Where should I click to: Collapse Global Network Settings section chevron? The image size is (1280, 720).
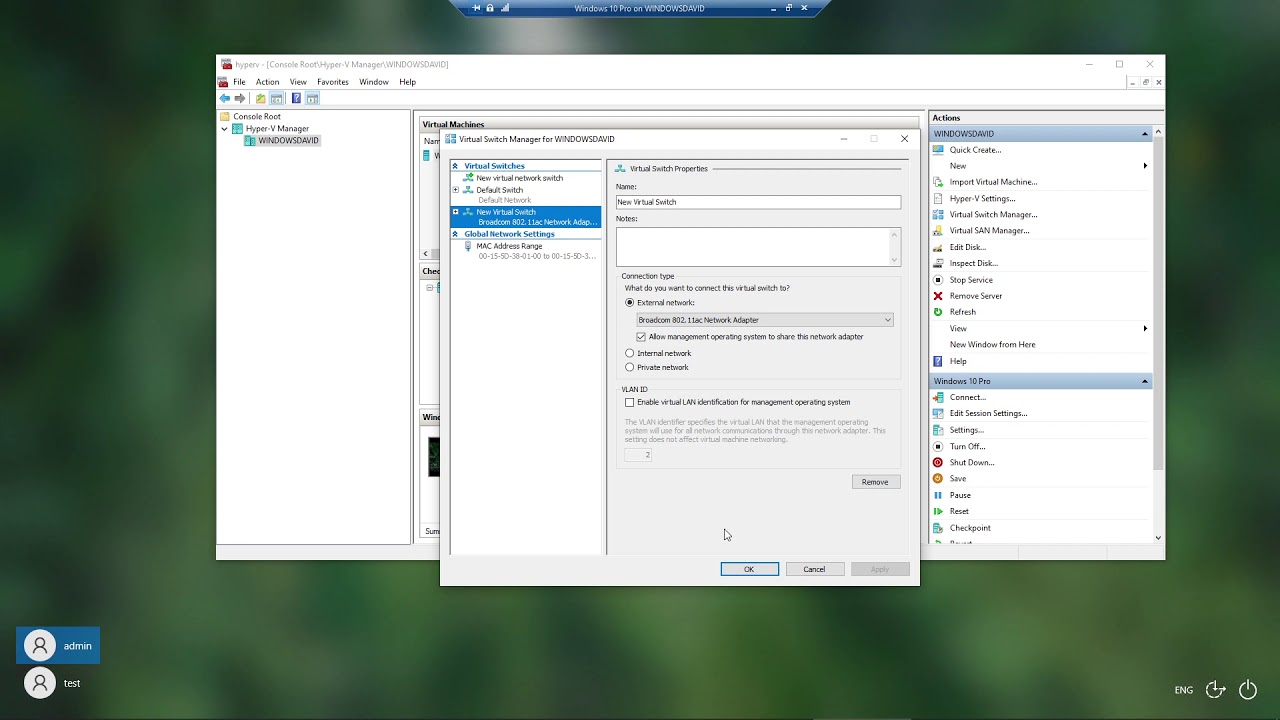pos(455,234)
